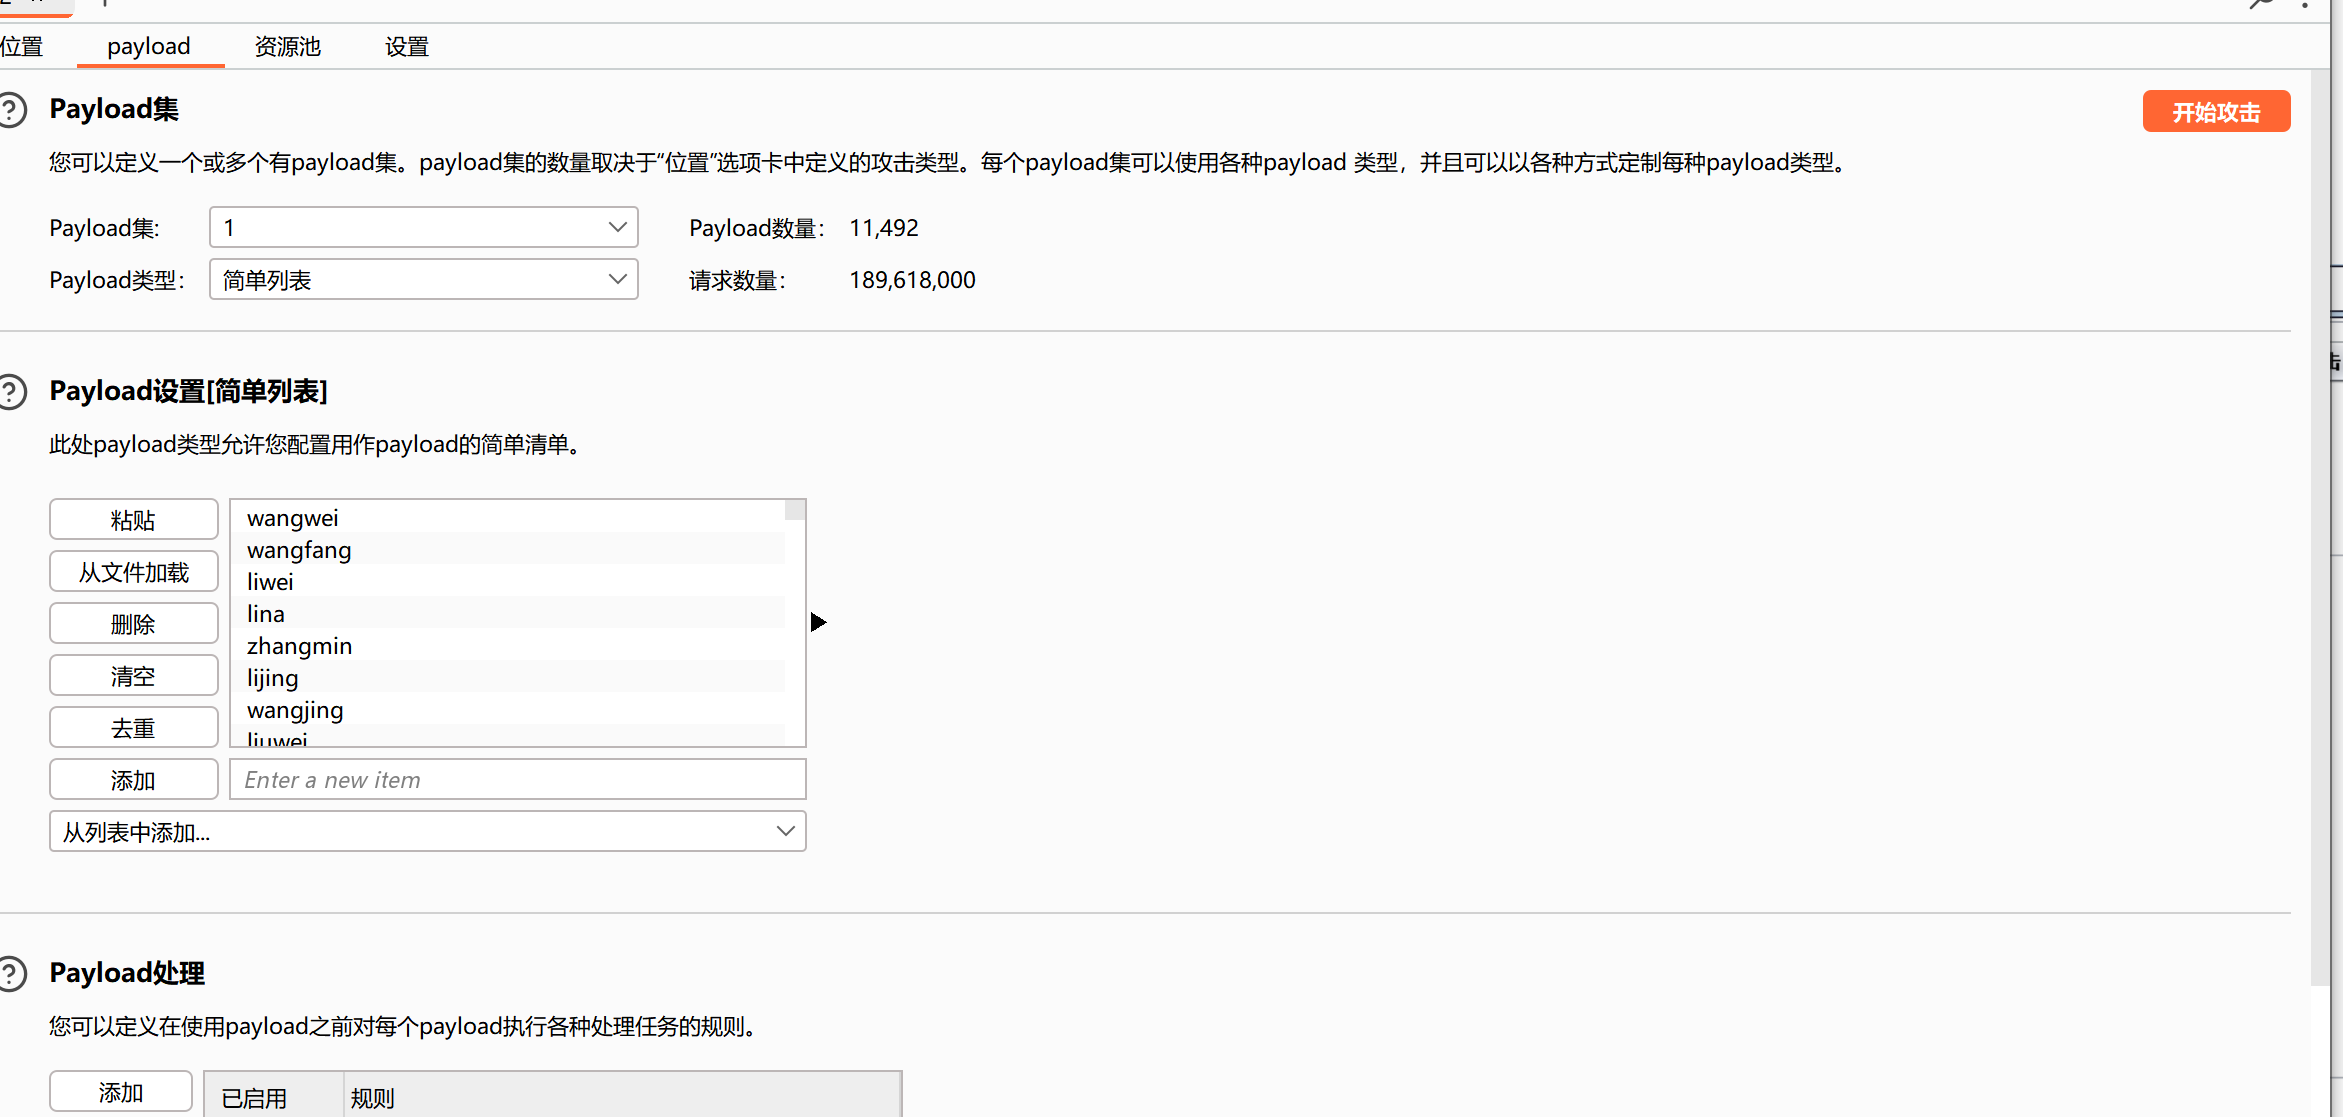Click the 粘贴 button

pyautogui.click(x=133, y=520)
